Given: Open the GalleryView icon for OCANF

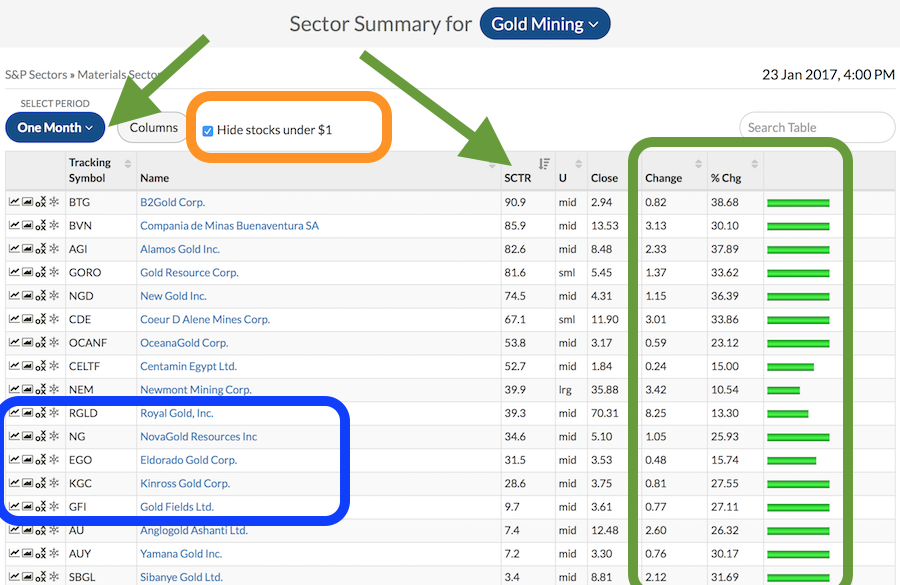Looking at the screenshot, I should 27,343.
